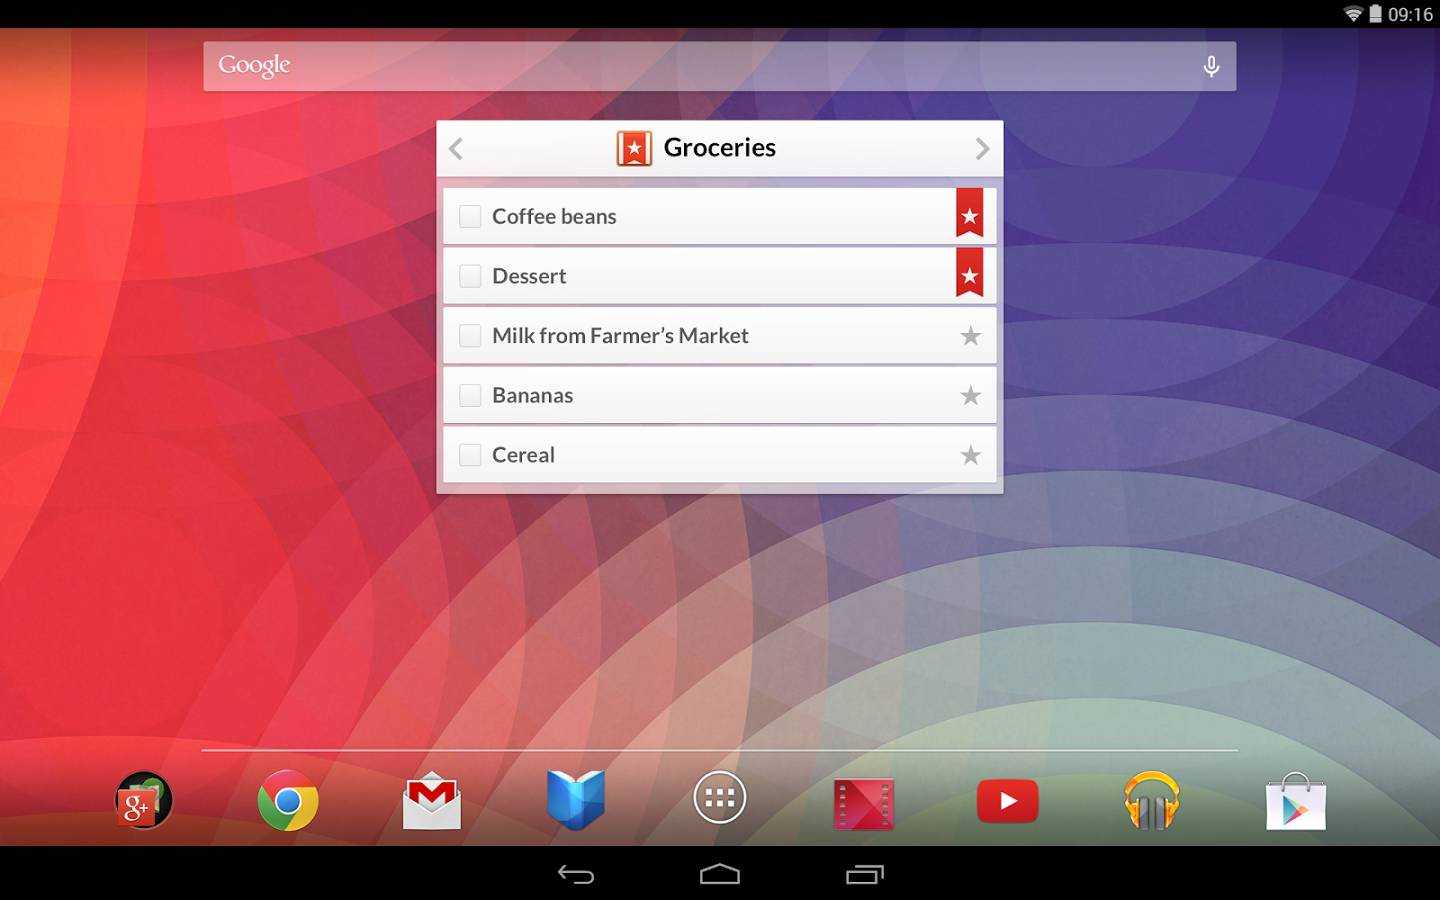This screenshot has width=1440, height=900.
Task: Open the Gmail app
Action: 432,800
